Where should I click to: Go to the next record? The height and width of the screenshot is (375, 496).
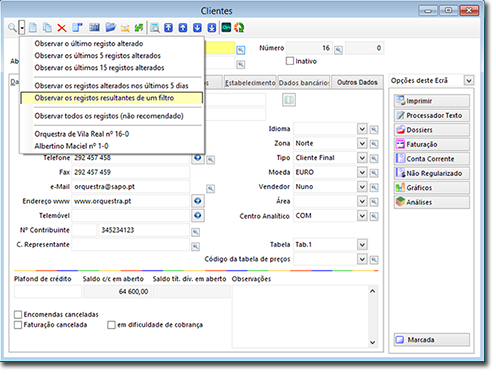coord(197,28)
